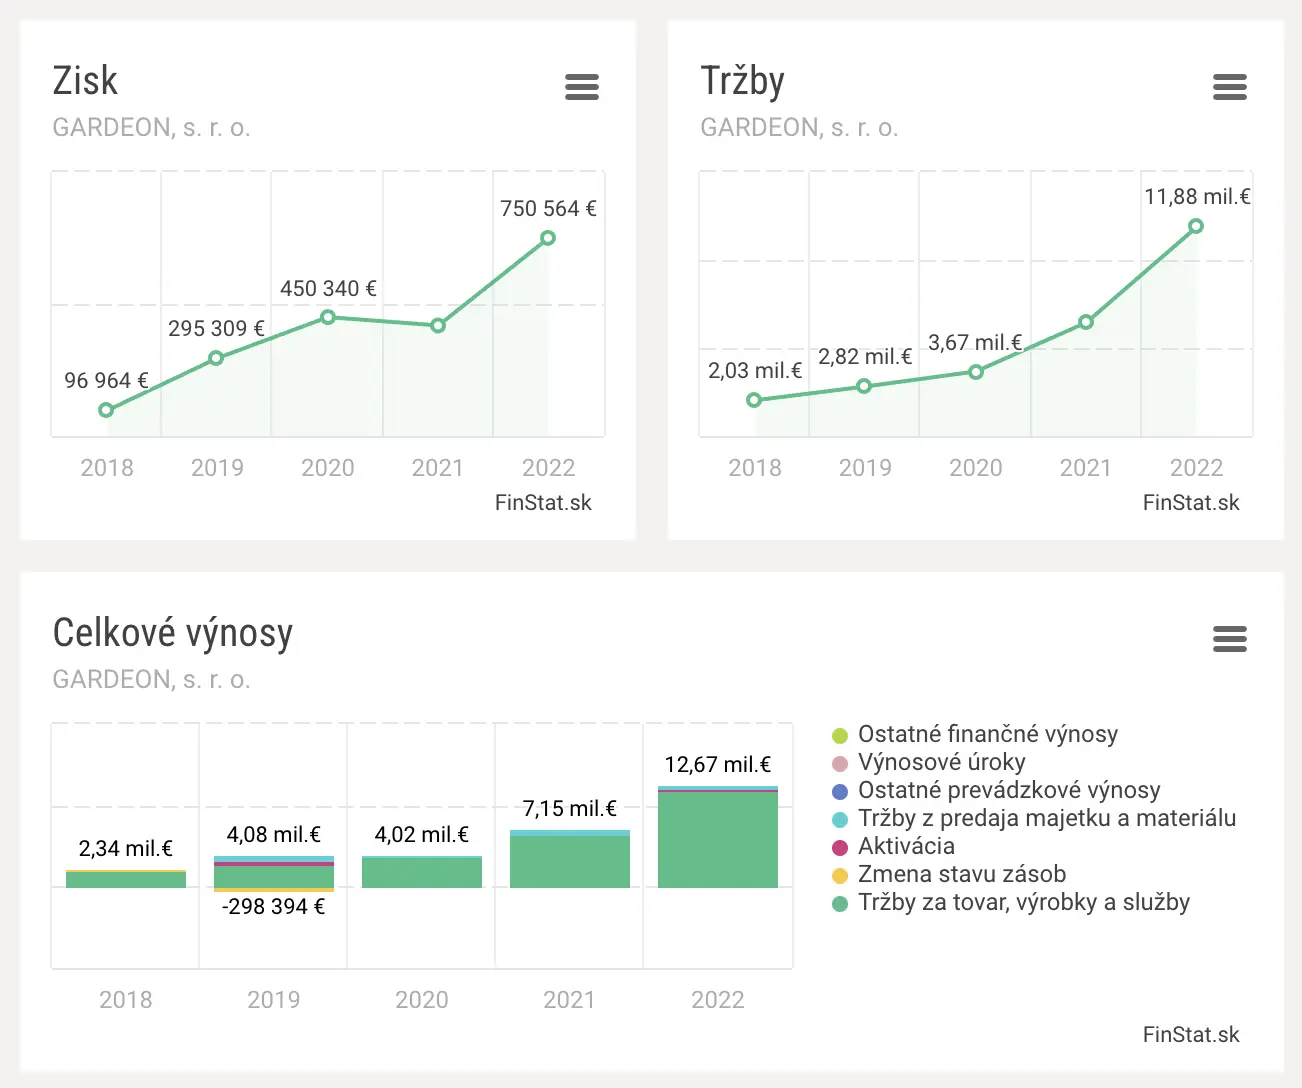Click the 2021 point on Tržby chart
Viewport: 1302px width, 1088px height.
click(1086, 322)
